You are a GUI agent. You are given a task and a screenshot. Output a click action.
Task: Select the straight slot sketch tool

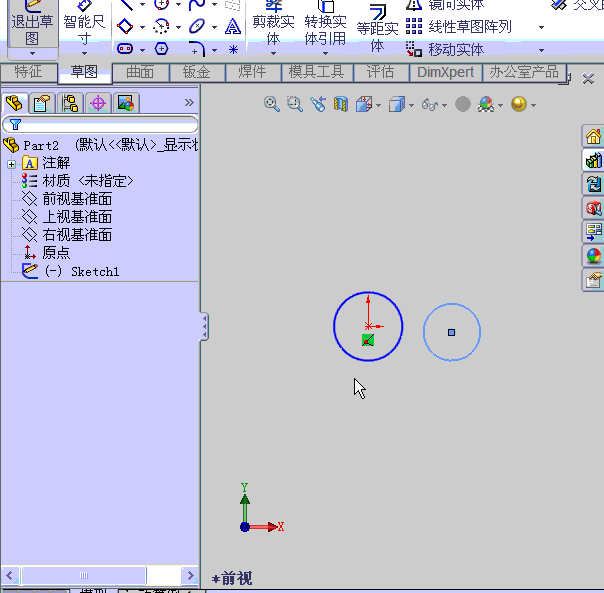point(125,49)
